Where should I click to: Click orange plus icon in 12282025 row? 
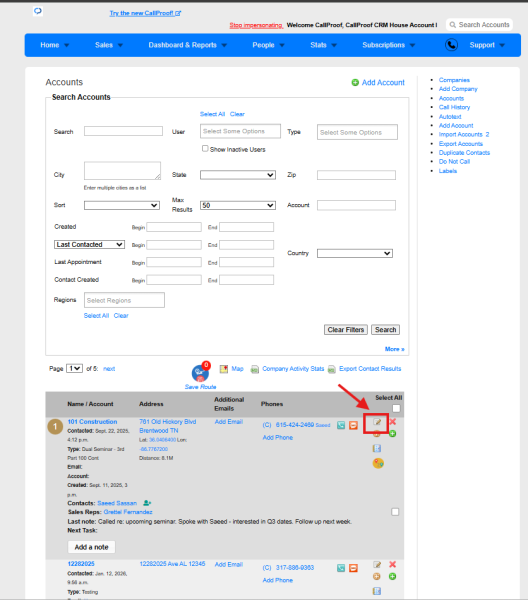[376, 576]
